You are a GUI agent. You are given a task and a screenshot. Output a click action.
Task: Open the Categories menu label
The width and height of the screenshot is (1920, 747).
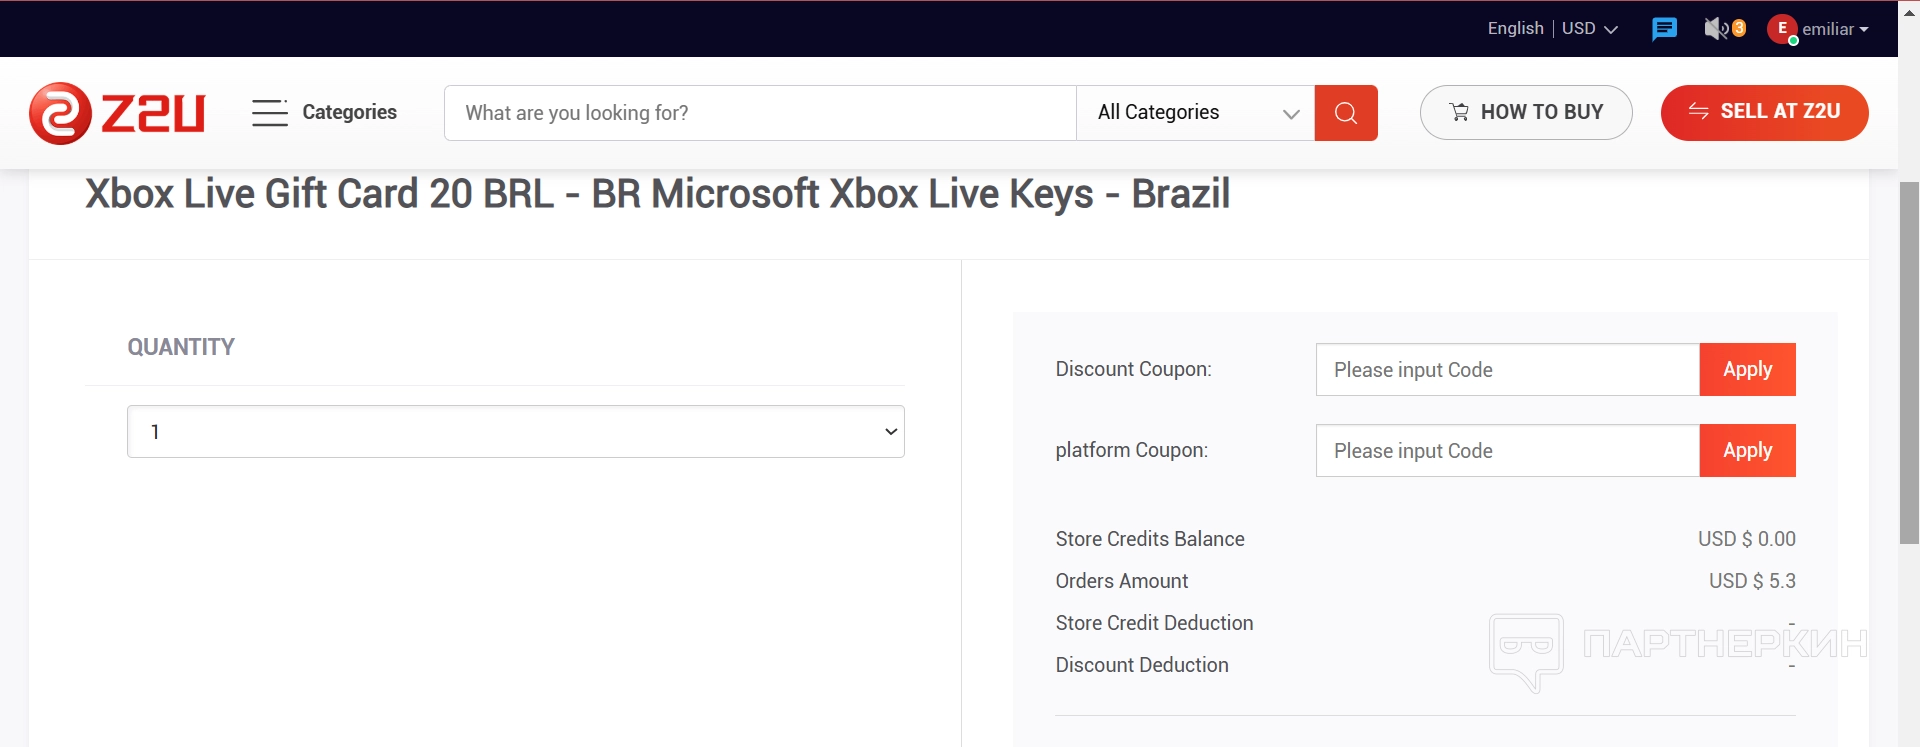click(x=349, y=112)
